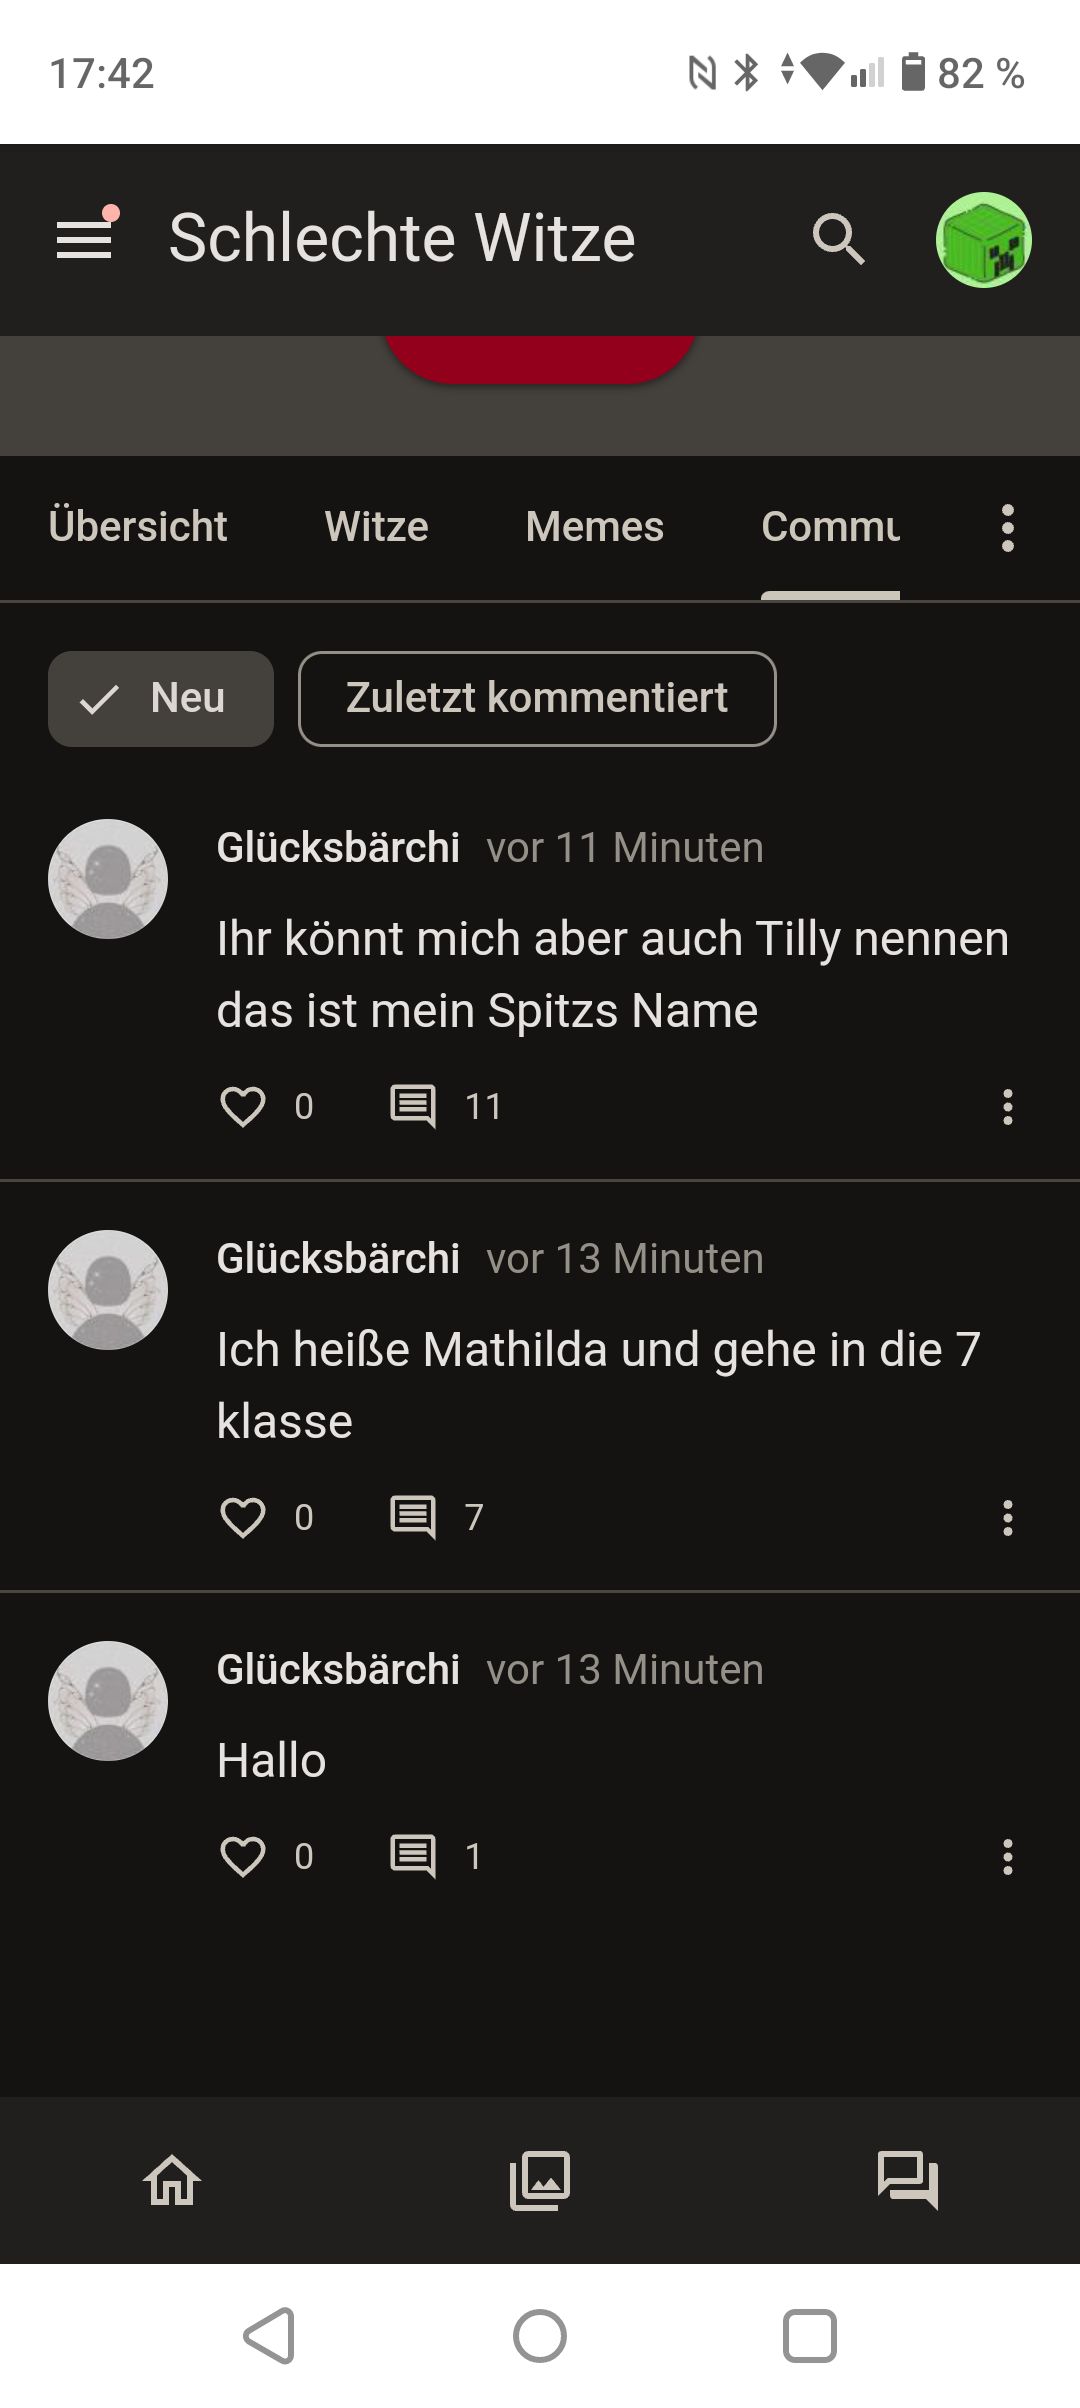Like the Hallo post
Viewport: 1080px width, 2408px height.
(243, 1856)
